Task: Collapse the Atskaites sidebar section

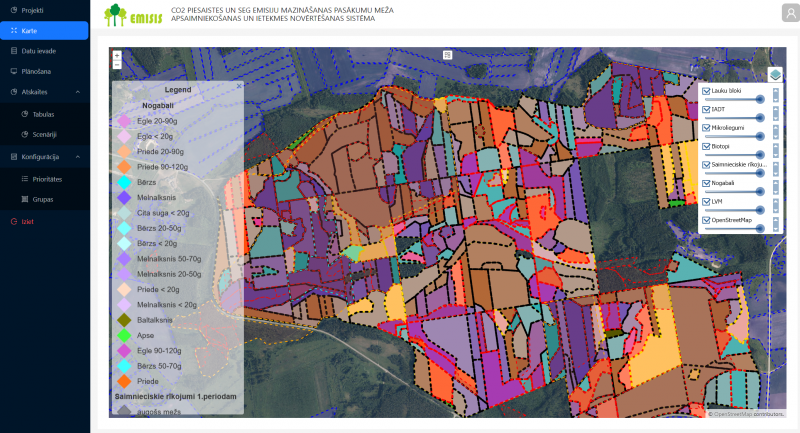Action: click(x=79, y=92)
